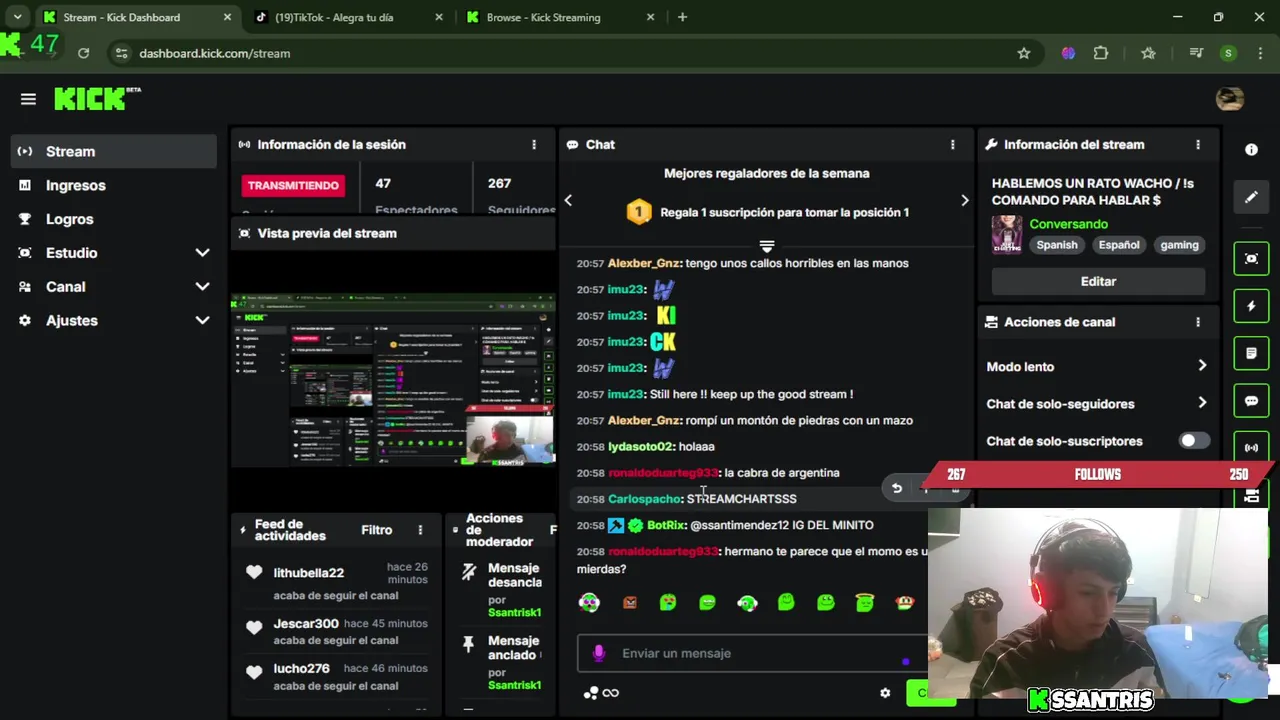Open the hamburger navigation menu

[x=28, y=99]
